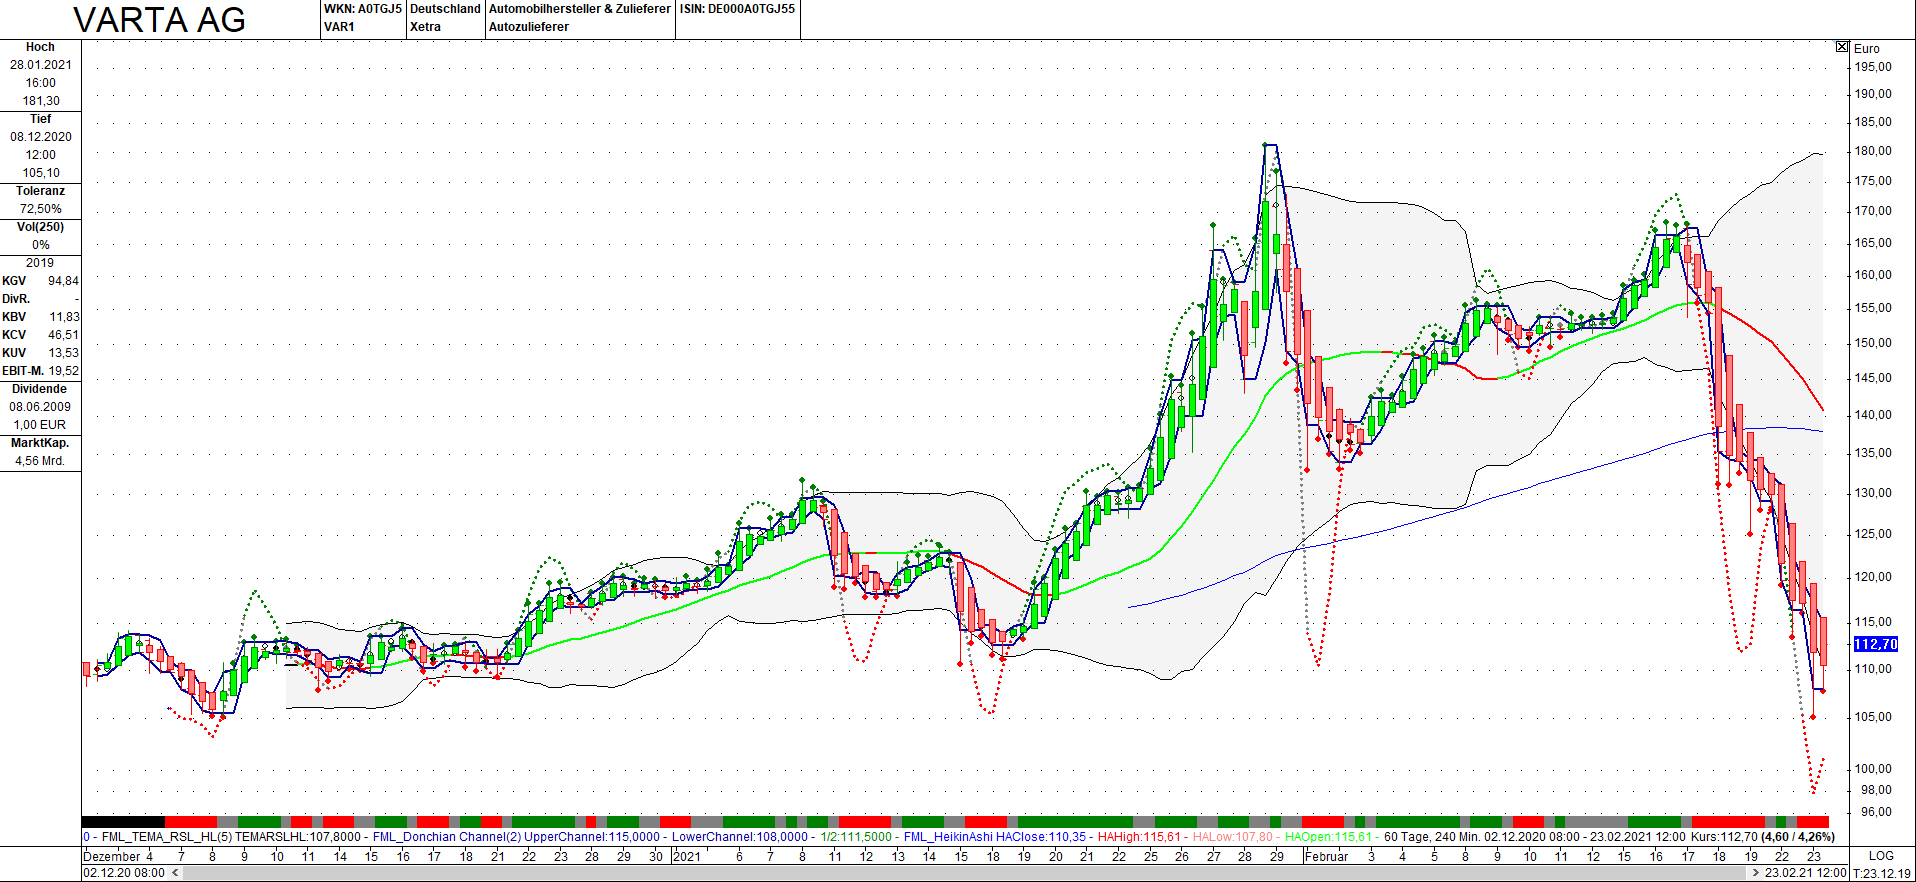Click the HALow:107,80 legend value
Screen dimensions: 1916x882
[x=1233, y=837]
